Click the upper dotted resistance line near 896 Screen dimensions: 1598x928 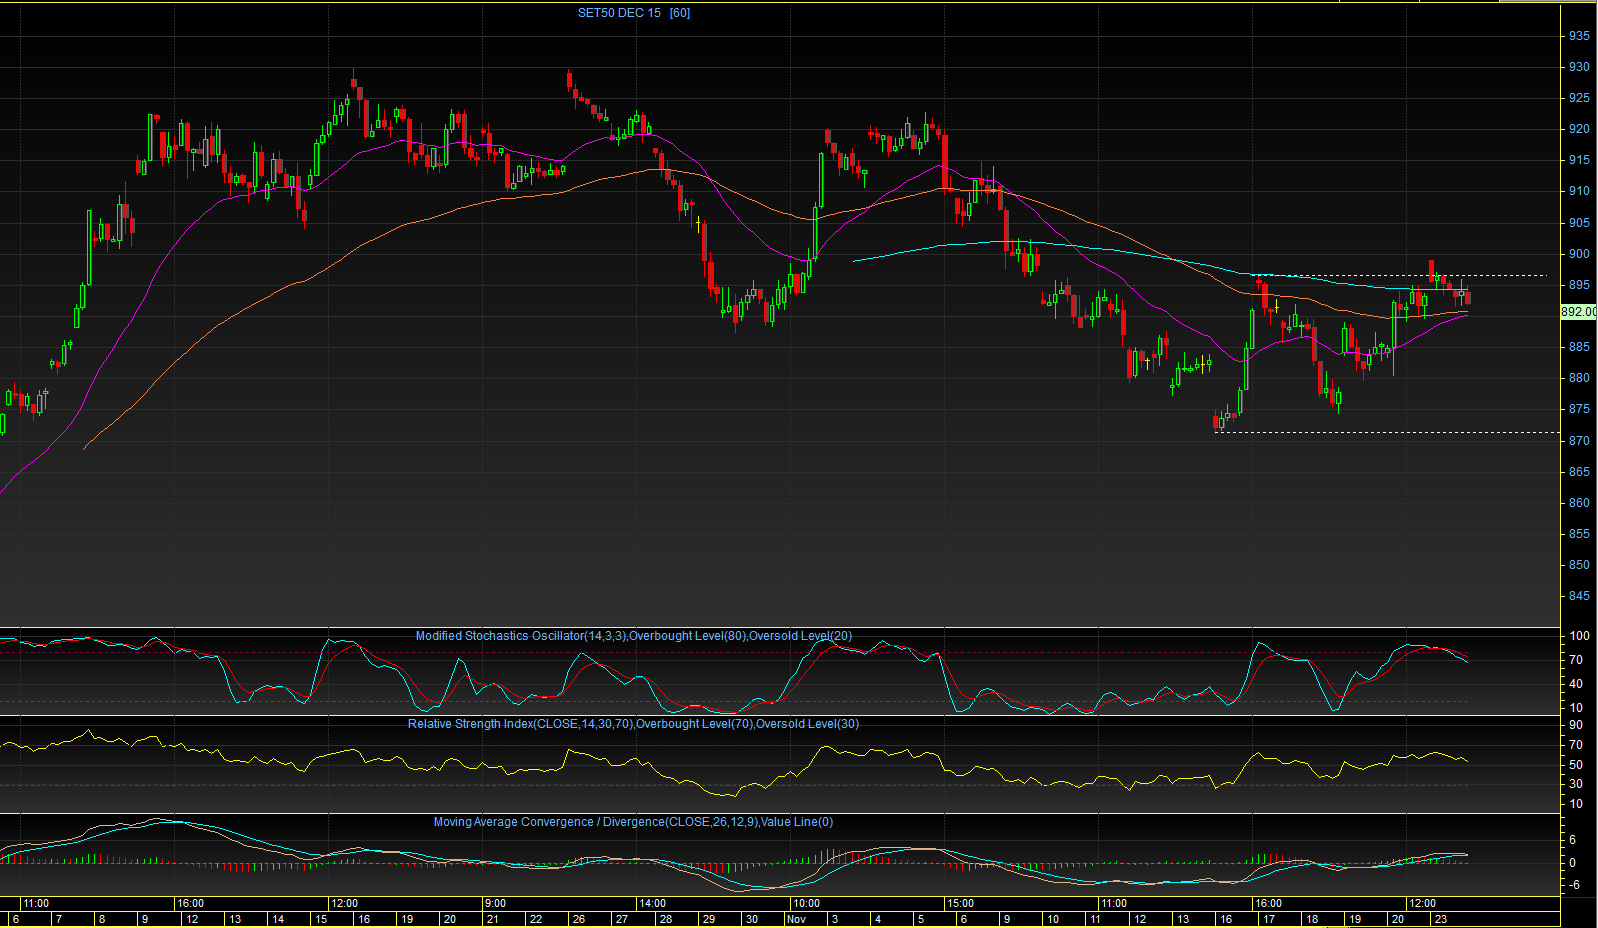[1400, 275]
